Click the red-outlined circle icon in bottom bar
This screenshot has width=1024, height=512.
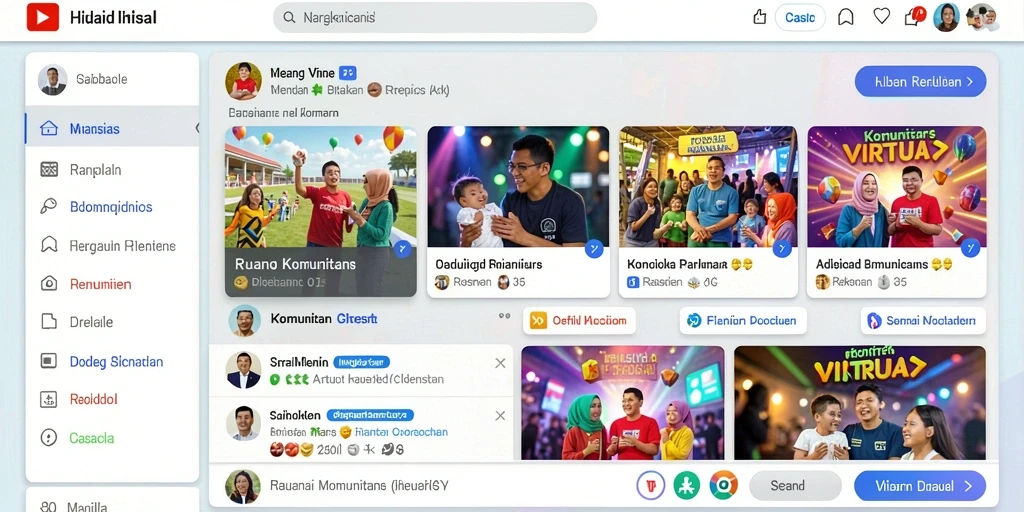coord(650,486)
